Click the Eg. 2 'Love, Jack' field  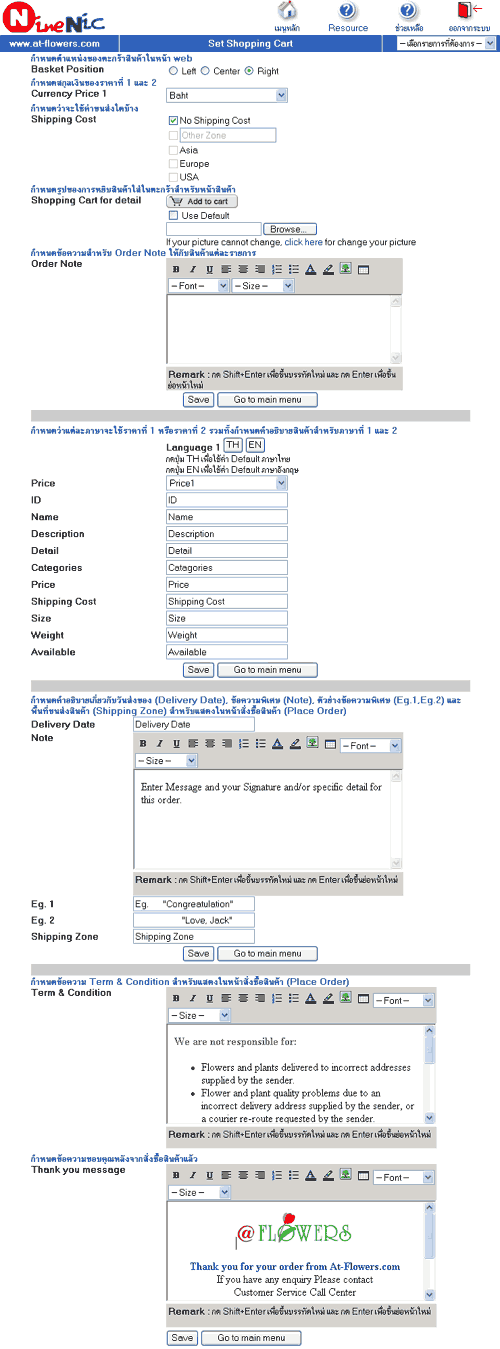pos(194,919)
